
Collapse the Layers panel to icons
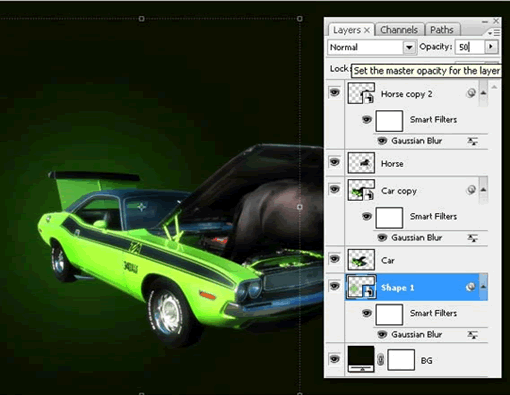[x=485, y=21]
